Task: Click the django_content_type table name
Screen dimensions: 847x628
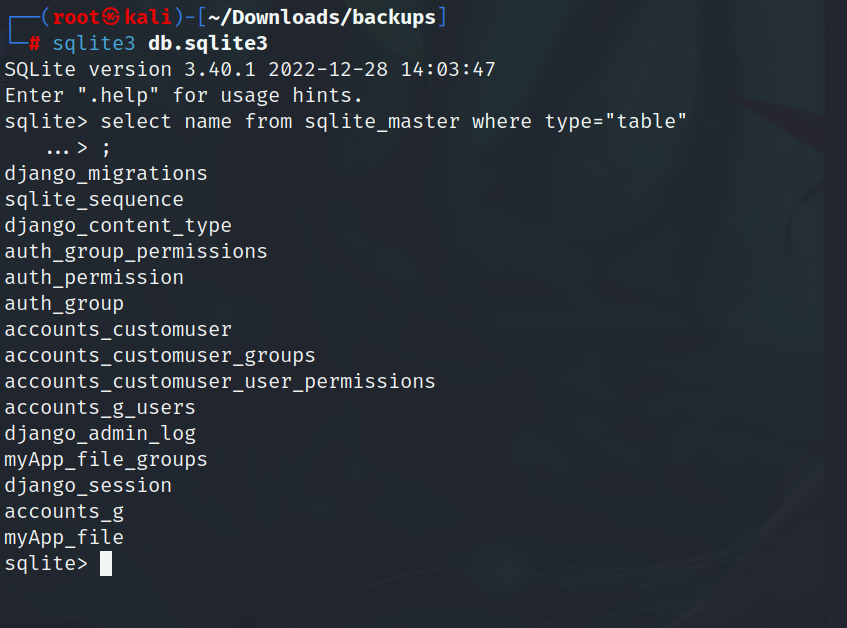Action: 118,226
